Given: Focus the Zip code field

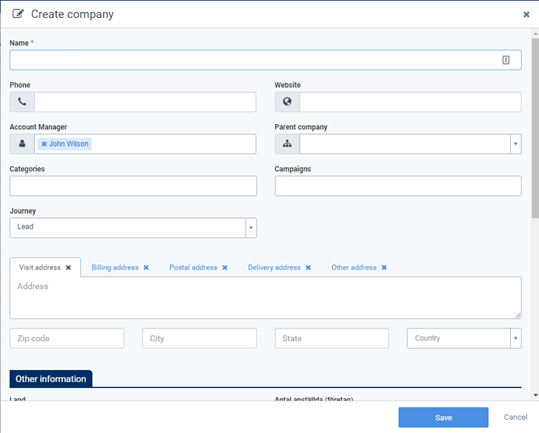Looking at the screenshot, I should coord(67,338).
